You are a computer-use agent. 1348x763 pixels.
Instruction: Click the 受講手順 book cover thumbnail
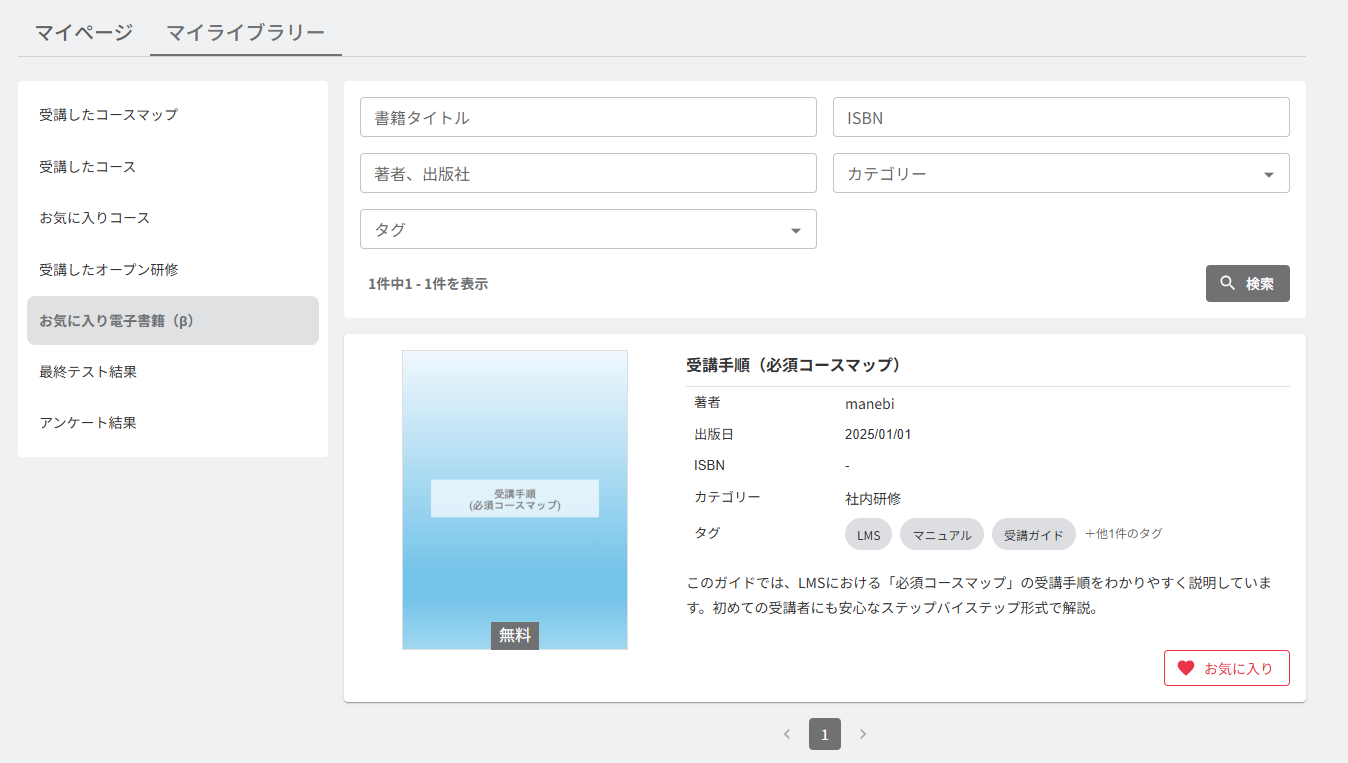515,500
